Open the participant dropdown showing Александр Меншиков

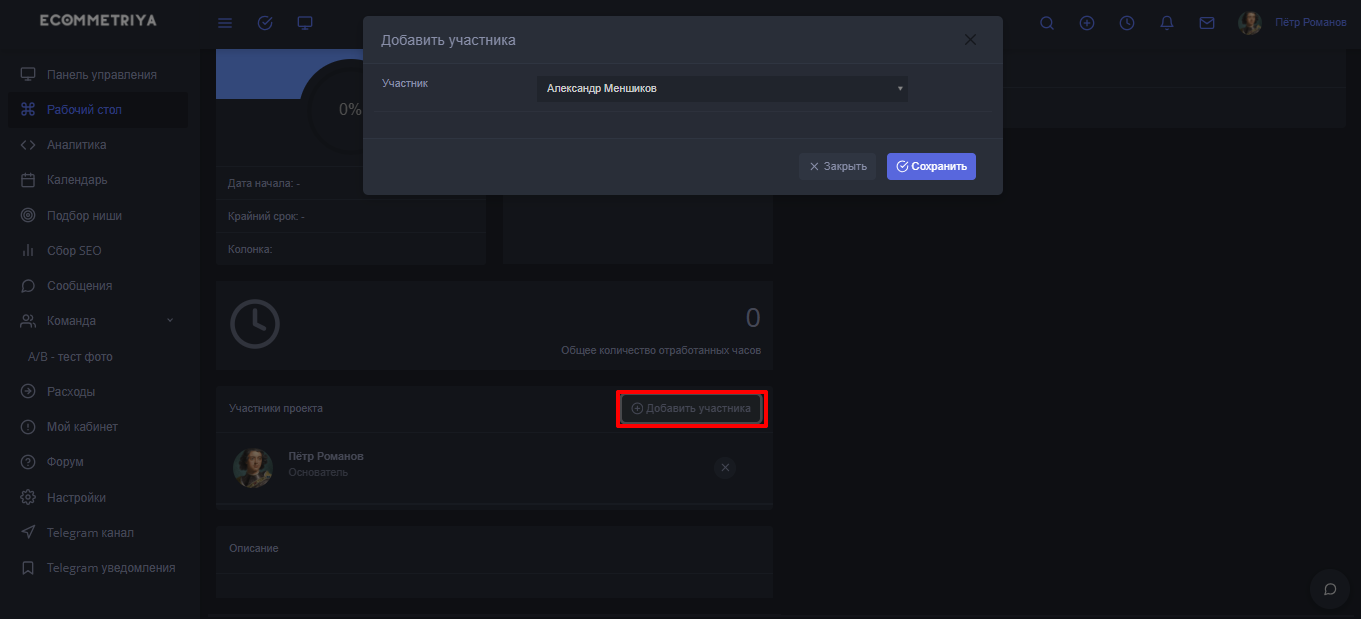click(x=722, y=88)
